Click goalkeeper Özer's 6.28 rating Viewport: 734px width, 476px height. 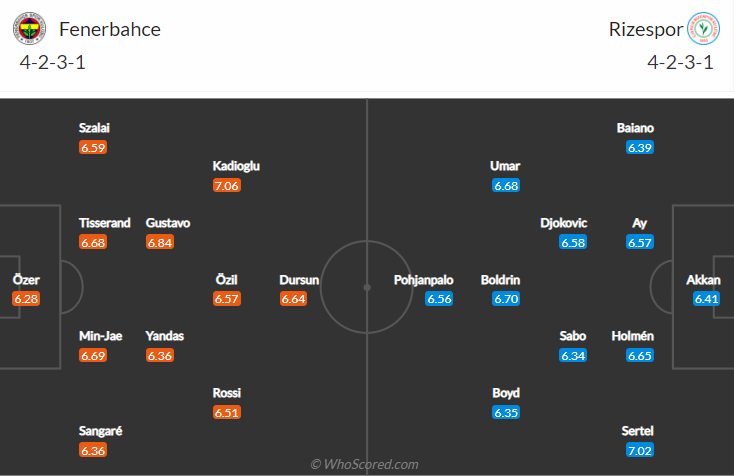26,299
